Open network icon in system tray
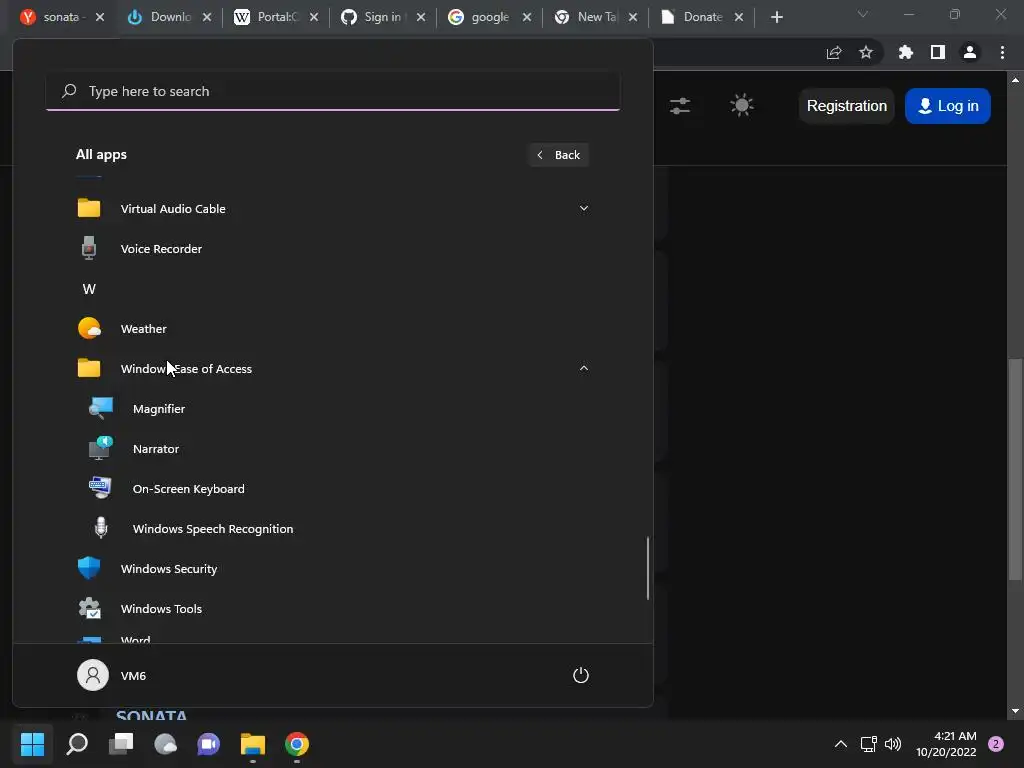1024x768 pixels. pos(869,744)
